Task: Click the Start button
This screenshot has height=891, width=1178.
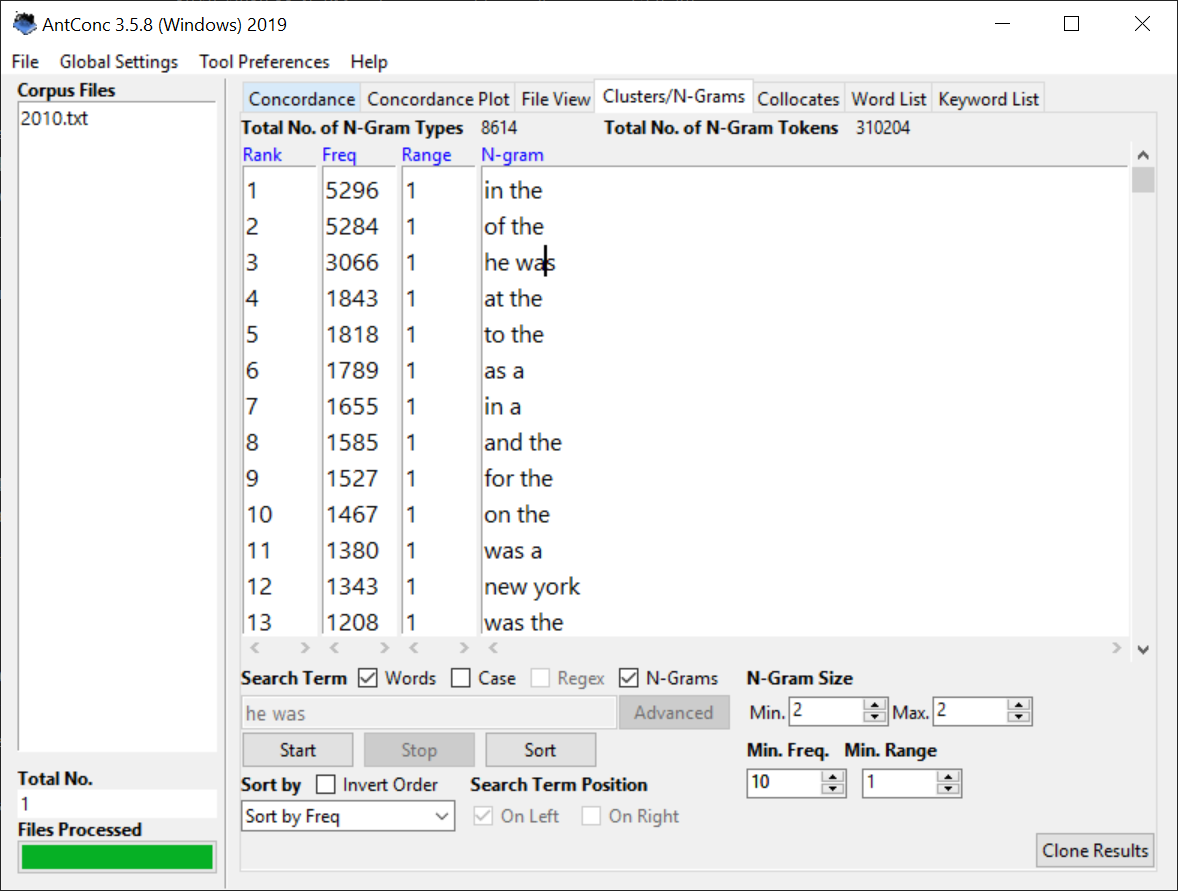Action: (x=298, y=751)
